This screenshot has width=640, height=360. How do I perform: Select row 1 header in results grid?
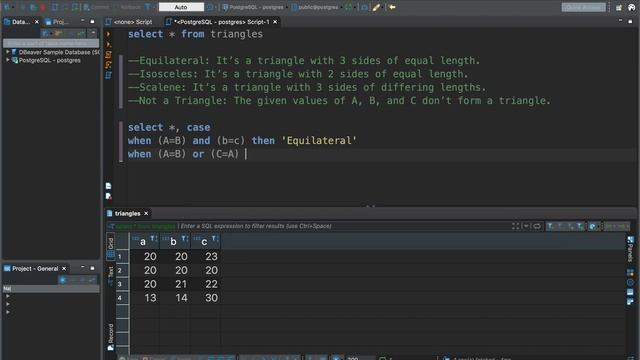[122, 256]
